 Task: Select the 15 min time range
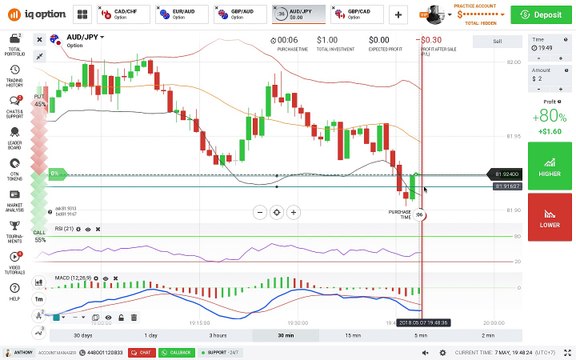click(353, 335)
